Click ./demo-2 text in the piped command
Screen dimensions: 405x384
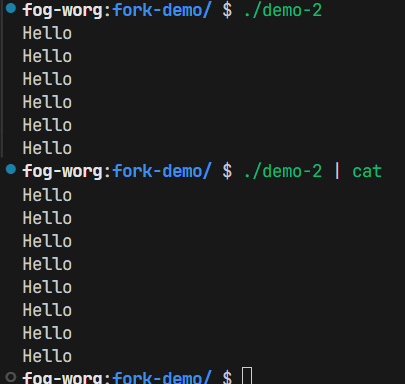click(283, 171)
